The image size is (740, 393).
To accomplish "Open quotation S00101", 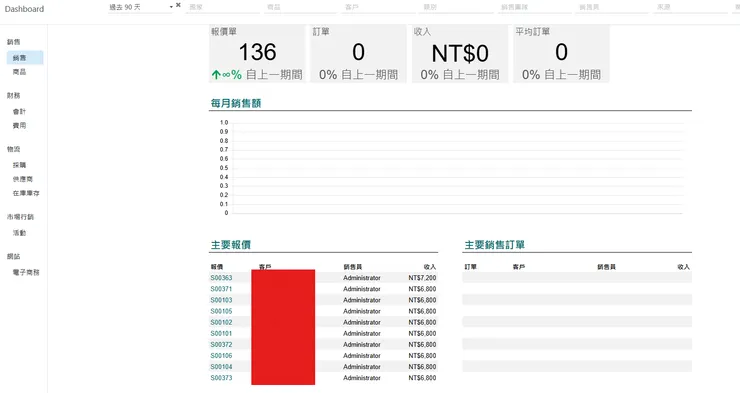I will tap(221, 334).
